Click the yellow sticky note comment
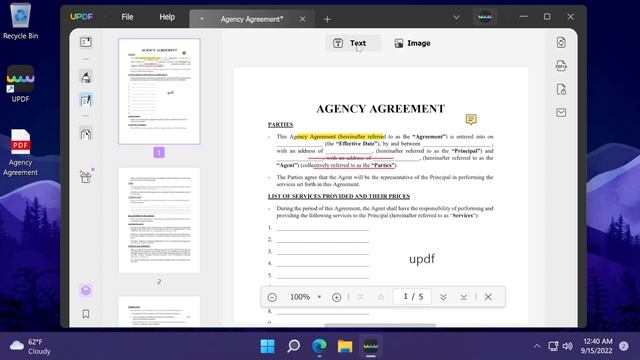Screen dimensions: 640x360 click(471, 119)
